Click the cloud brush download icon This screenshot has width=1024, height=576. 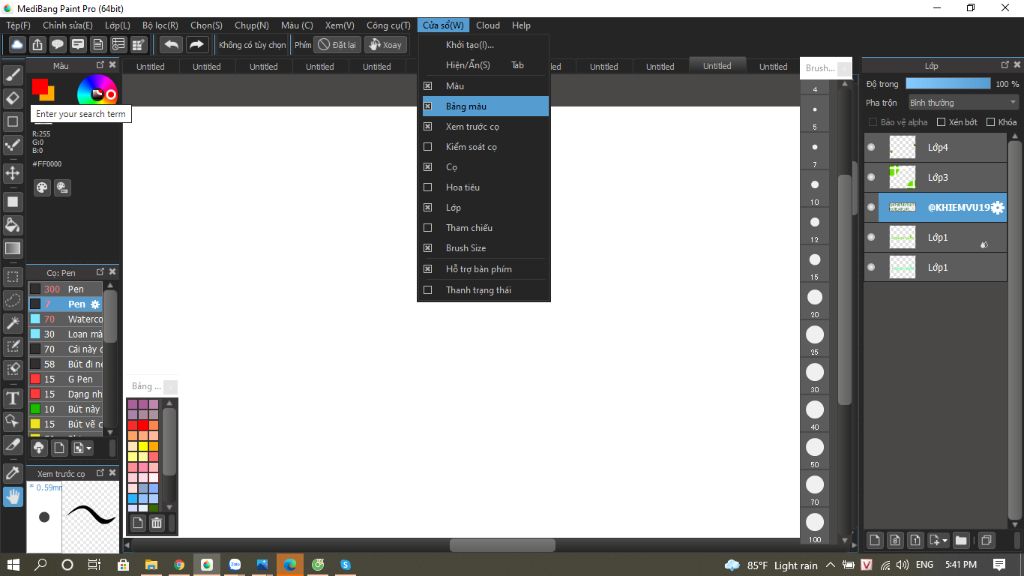point(39,448)
